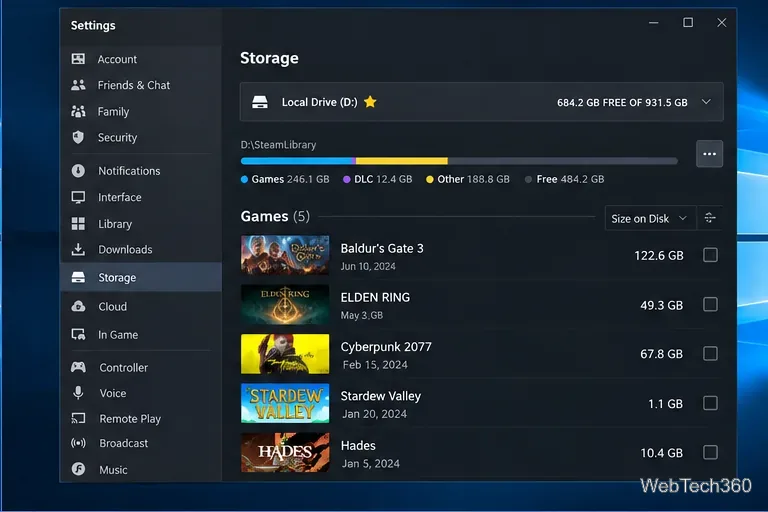768x512 pixels.
Task: Click the In Game overlay icon
Action: [78, 335]
